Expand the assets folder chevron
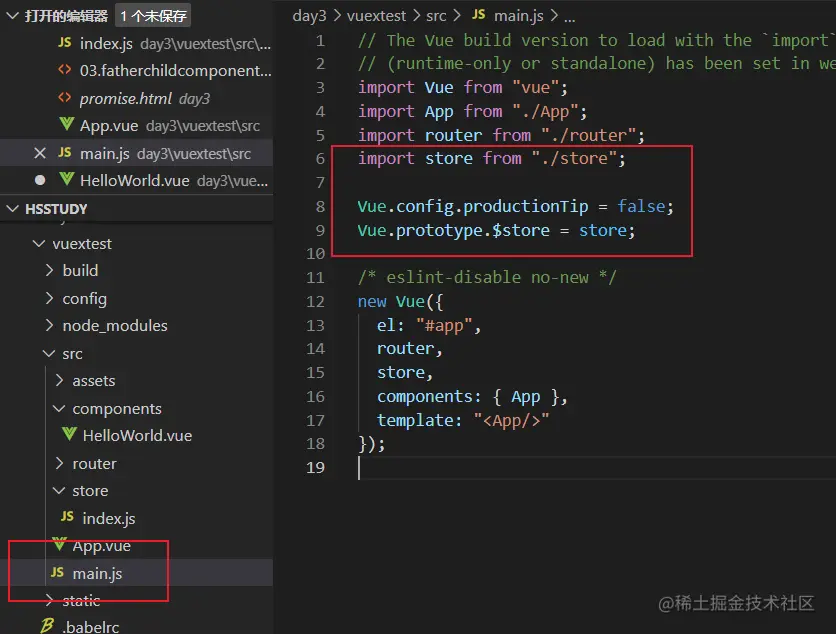836x634 pixels. tap(59, 380)
